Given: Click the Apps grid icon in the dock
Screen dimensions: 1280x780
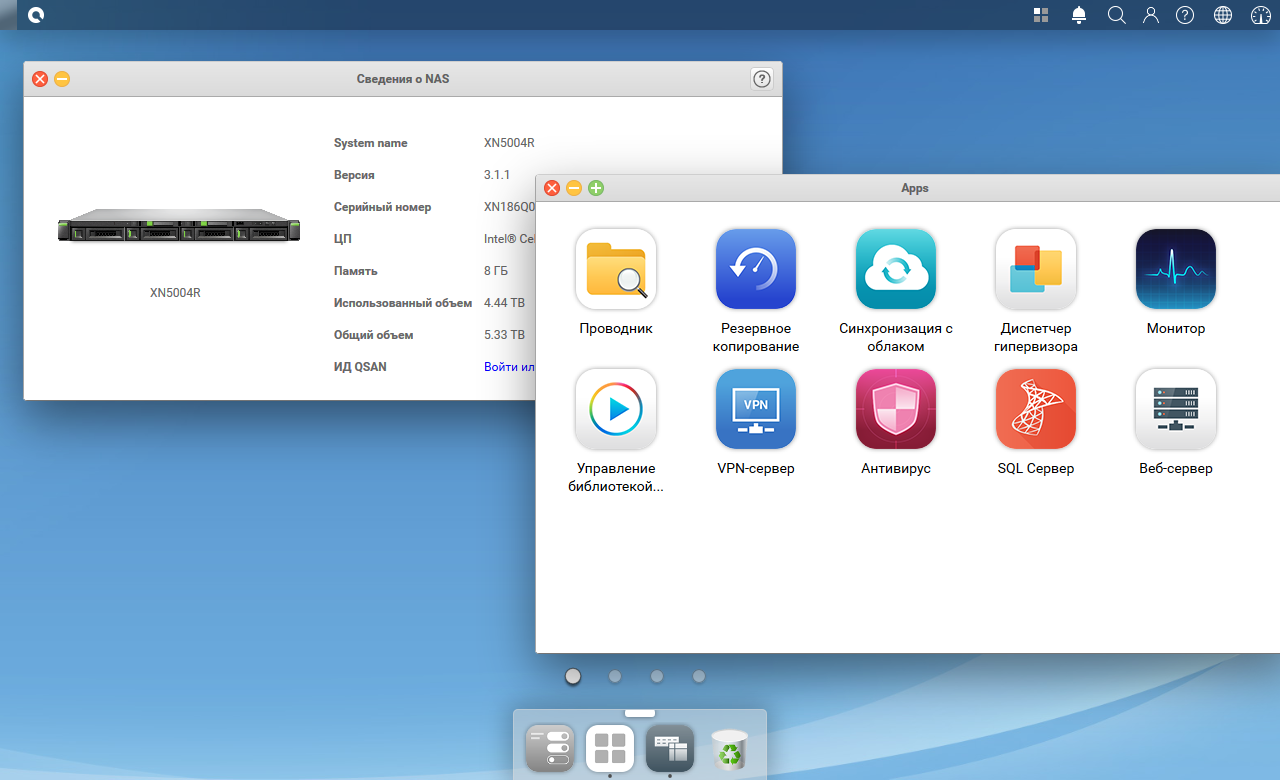Looking at the screenshot, I should click(610, 748).
